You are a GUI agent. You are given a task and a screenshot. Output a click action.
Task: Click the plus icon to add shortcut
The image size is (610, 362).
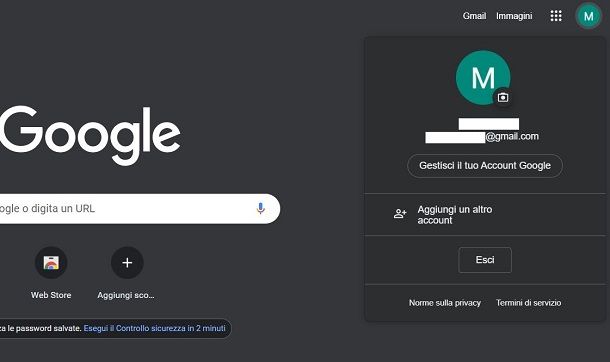point(127,262)
